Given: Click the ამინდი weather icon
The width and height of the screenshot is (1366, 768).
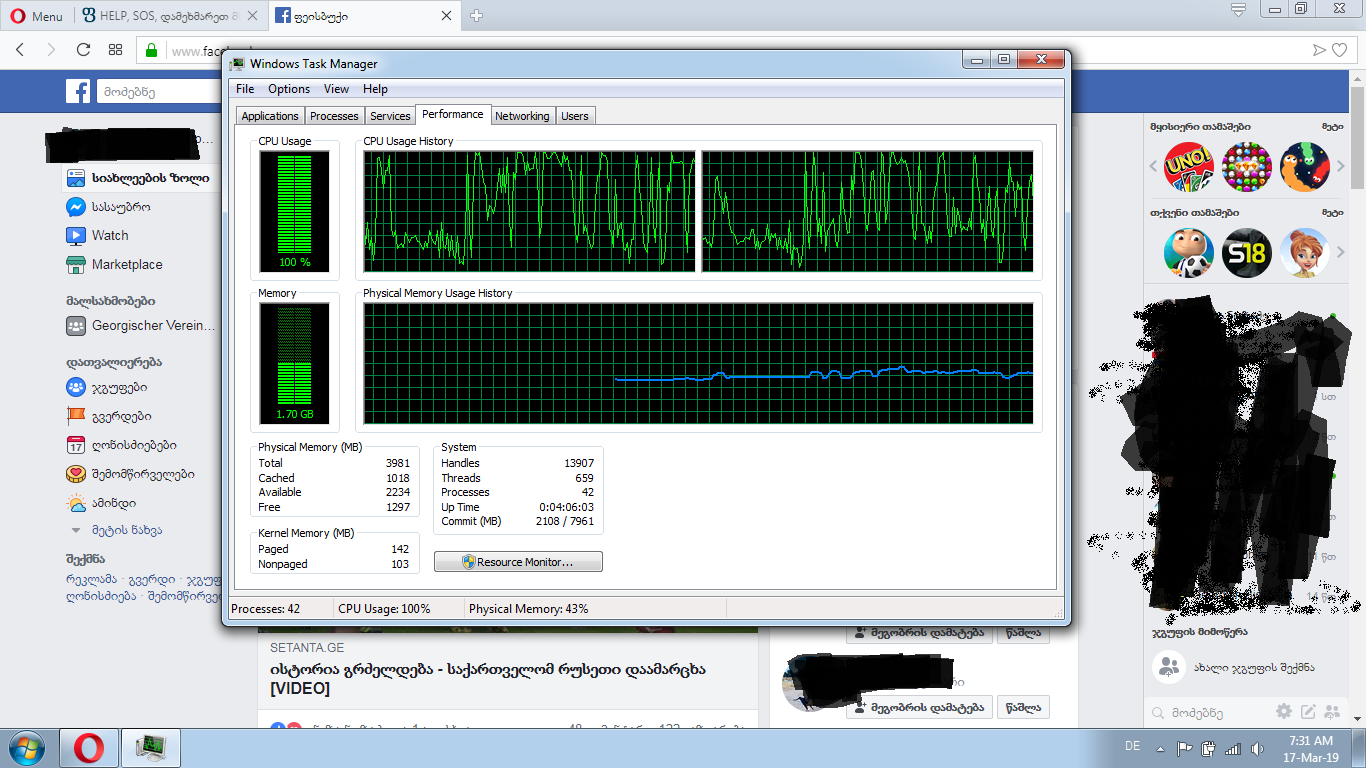Looking at the screenshot, I should click(x=76, y=503).
